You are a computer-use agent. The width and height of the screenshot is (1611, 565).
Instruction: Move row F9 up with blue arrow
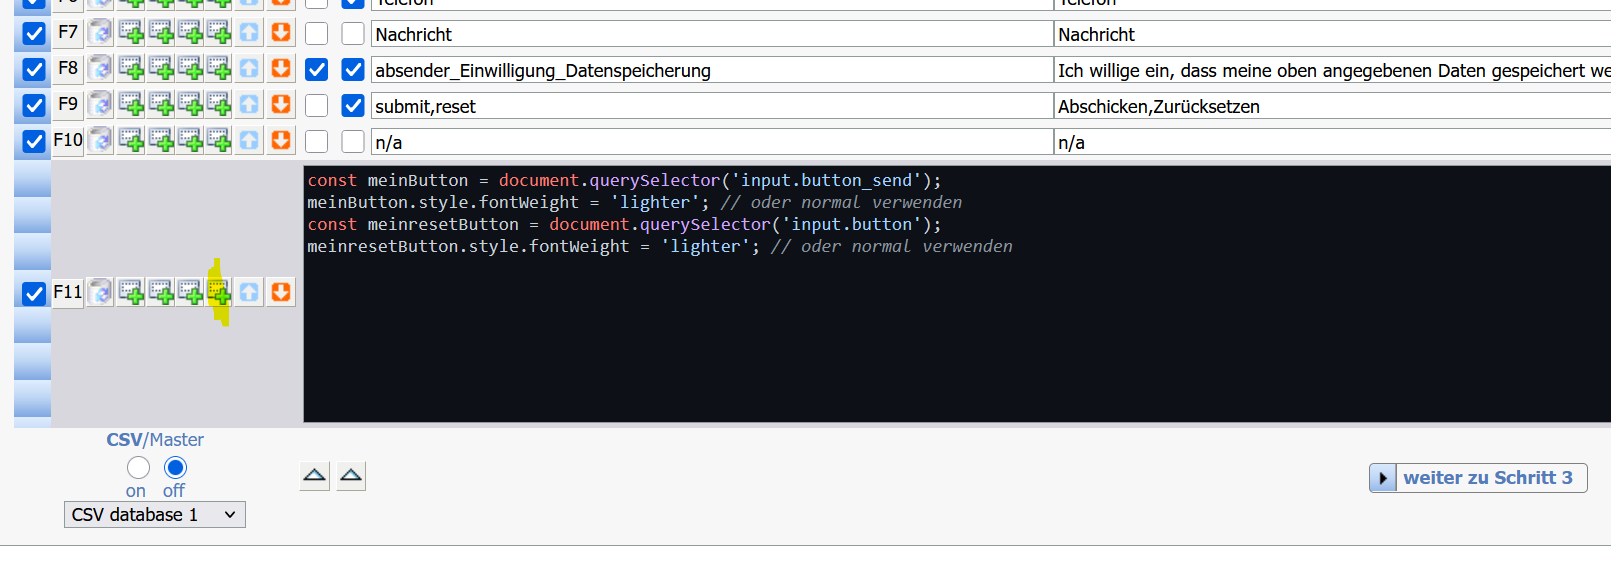pos(249,104)
